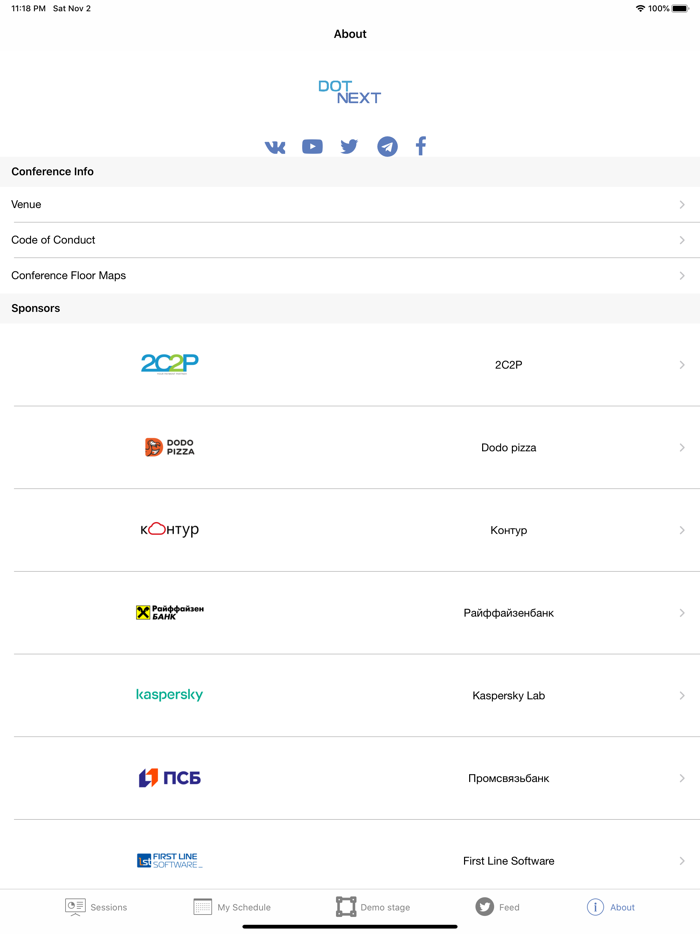Open the Промсвязьбанк sponsor entry

pyautogui.click(x=350, y=778)
